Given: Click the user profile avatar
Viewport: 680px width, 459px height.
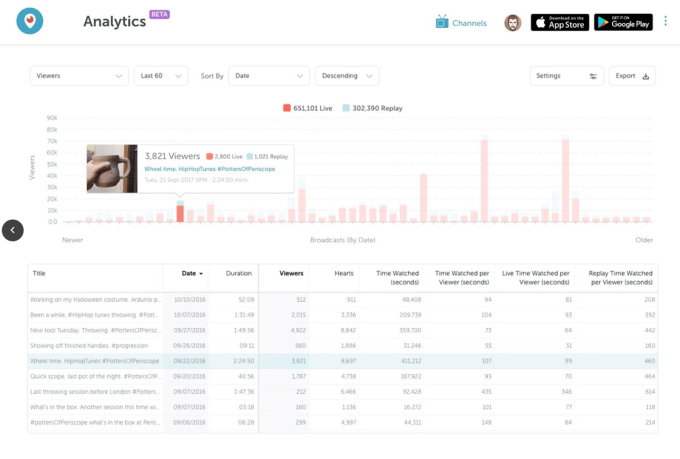Looking at the screenshot, I should tap(512, 22).
